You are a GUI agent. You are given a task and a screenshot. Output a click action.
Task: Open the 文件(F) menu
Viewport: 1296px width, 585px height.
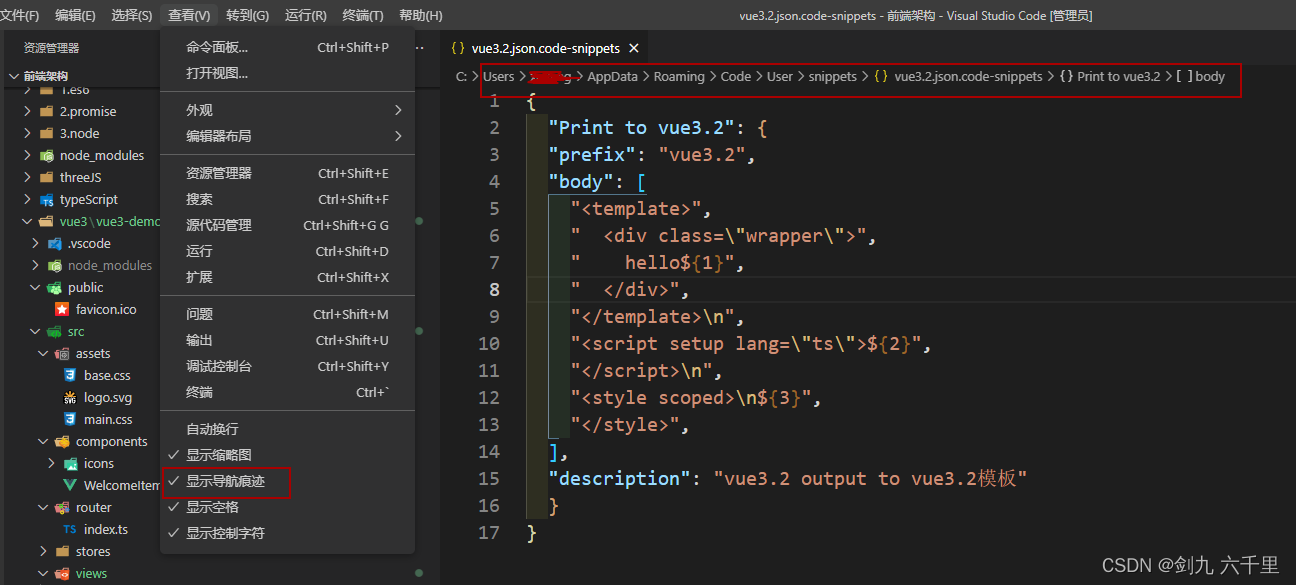[x=20, y=15]
